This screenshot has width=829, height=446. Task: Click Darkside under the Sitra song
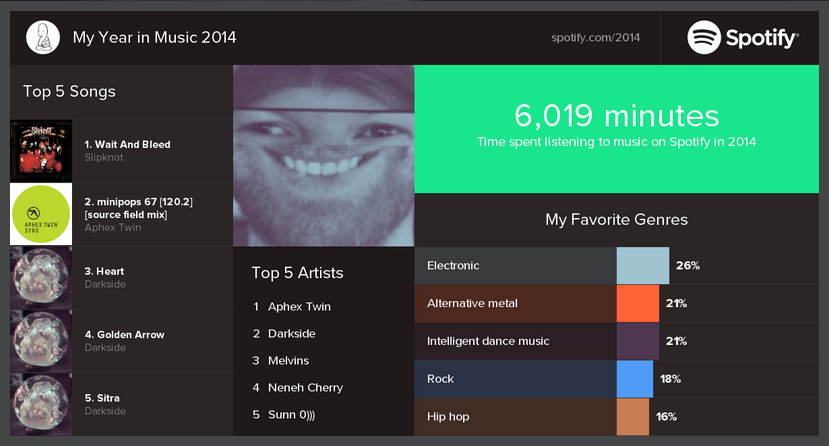pyautogui.click(x=105, y=411)
